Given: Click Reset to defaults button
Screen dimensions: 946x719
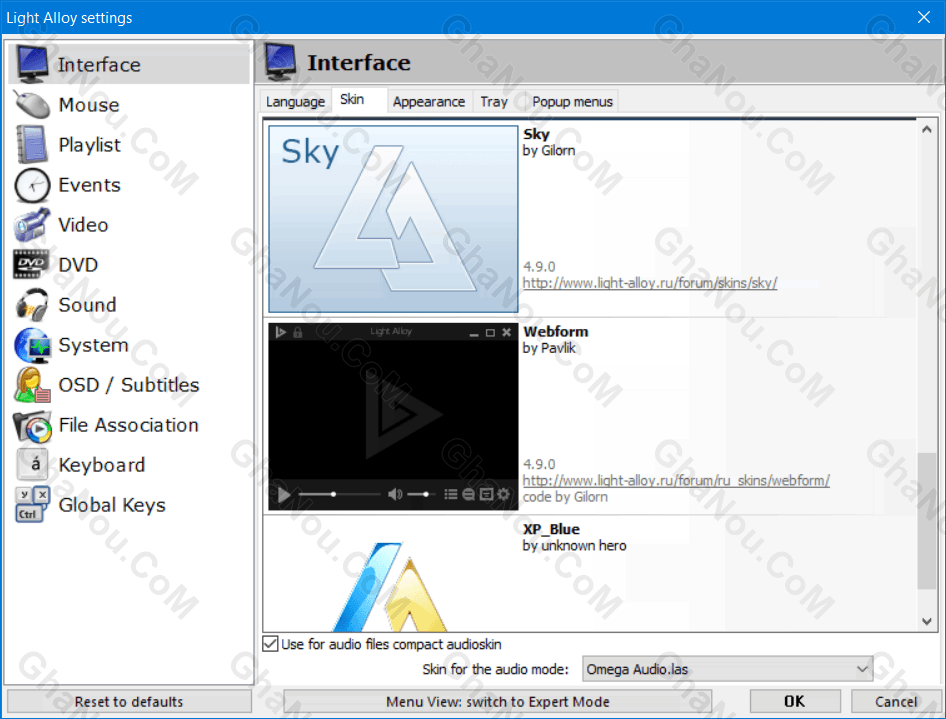Looking at the screenshot, I should (x=129, y=702).
